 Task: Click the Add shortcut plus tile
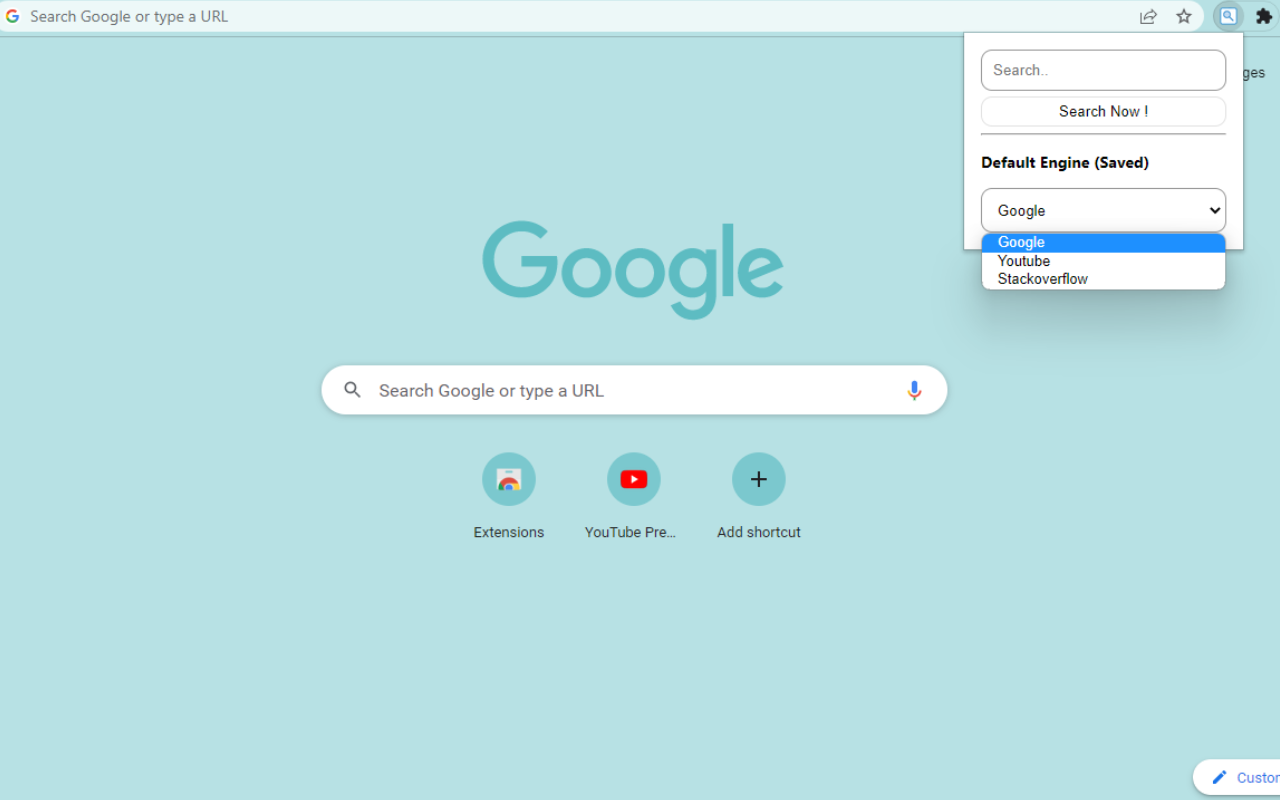click(x=759, y=479)
